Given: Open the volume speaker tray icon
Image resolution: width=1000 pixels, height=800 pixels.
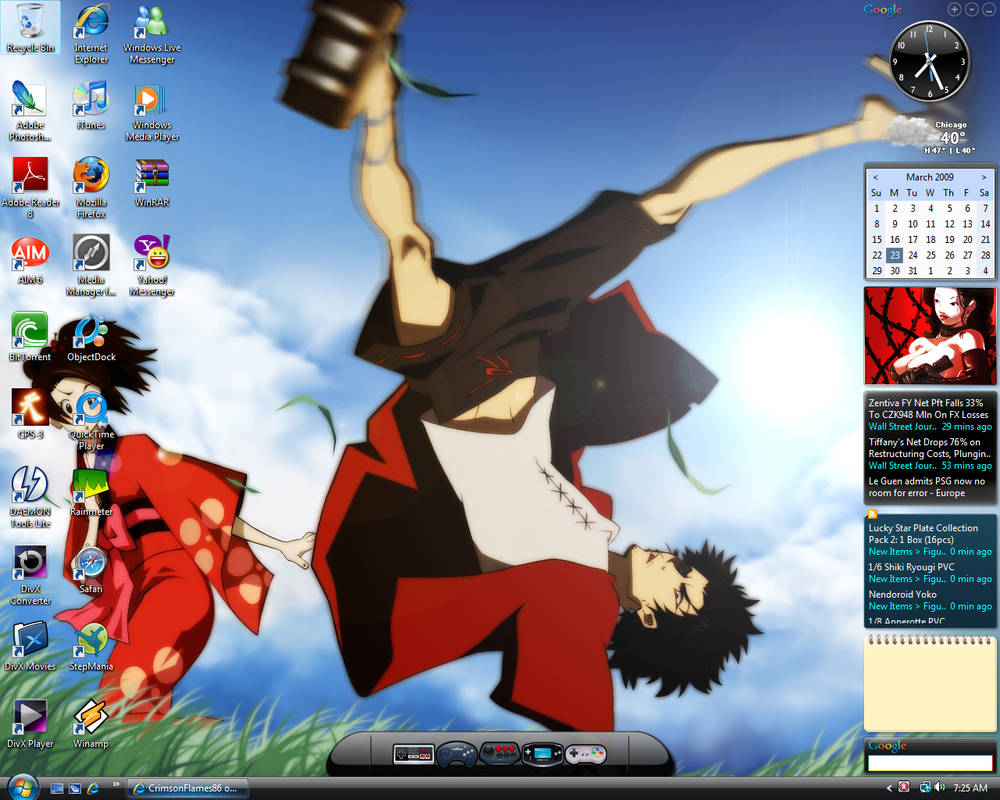Looking at the screenshot, I should (x=939, y=788).
